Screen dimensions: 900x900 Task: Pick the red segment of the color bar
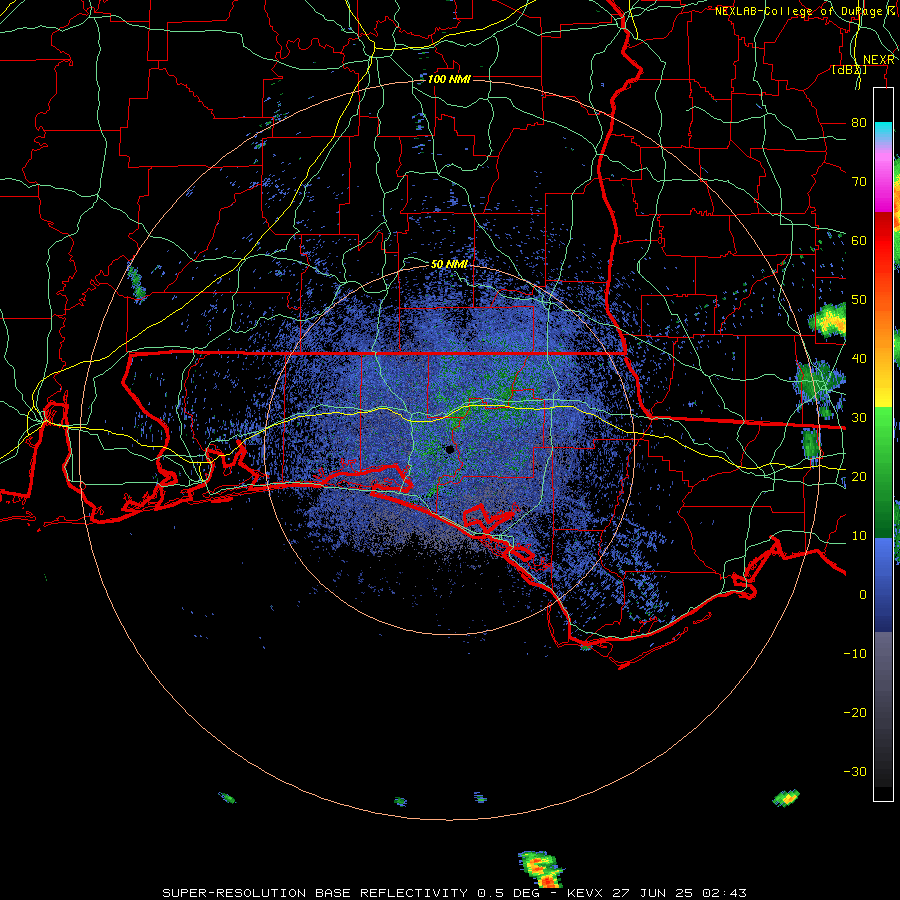884,241
